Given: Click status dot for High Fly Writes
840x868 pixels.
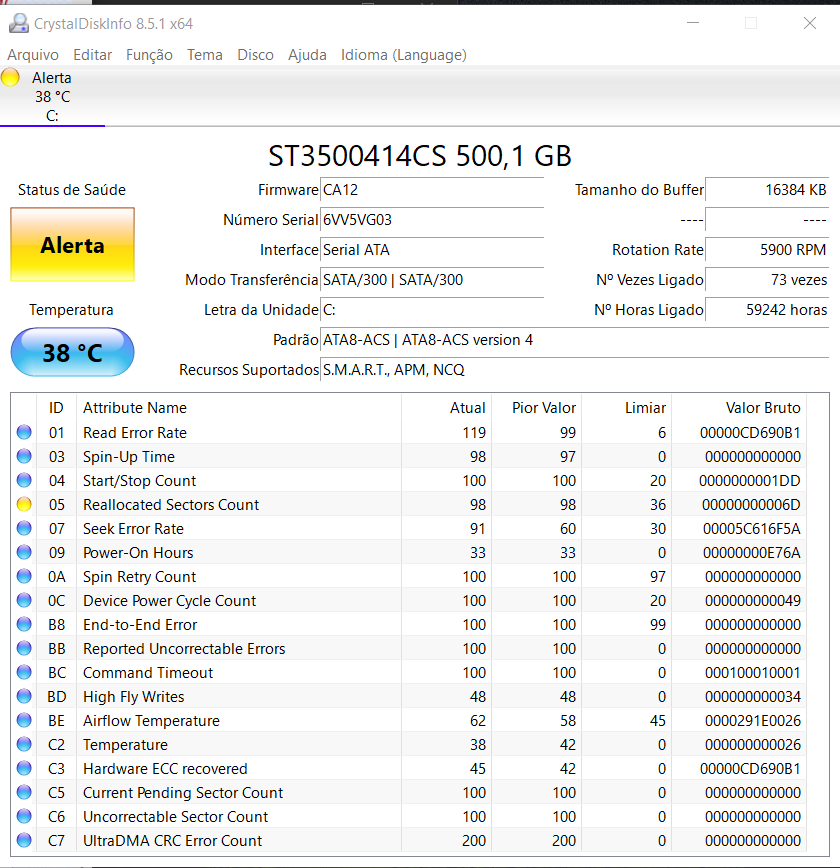Looking at the screenshot, I should [x=24, y=696].
